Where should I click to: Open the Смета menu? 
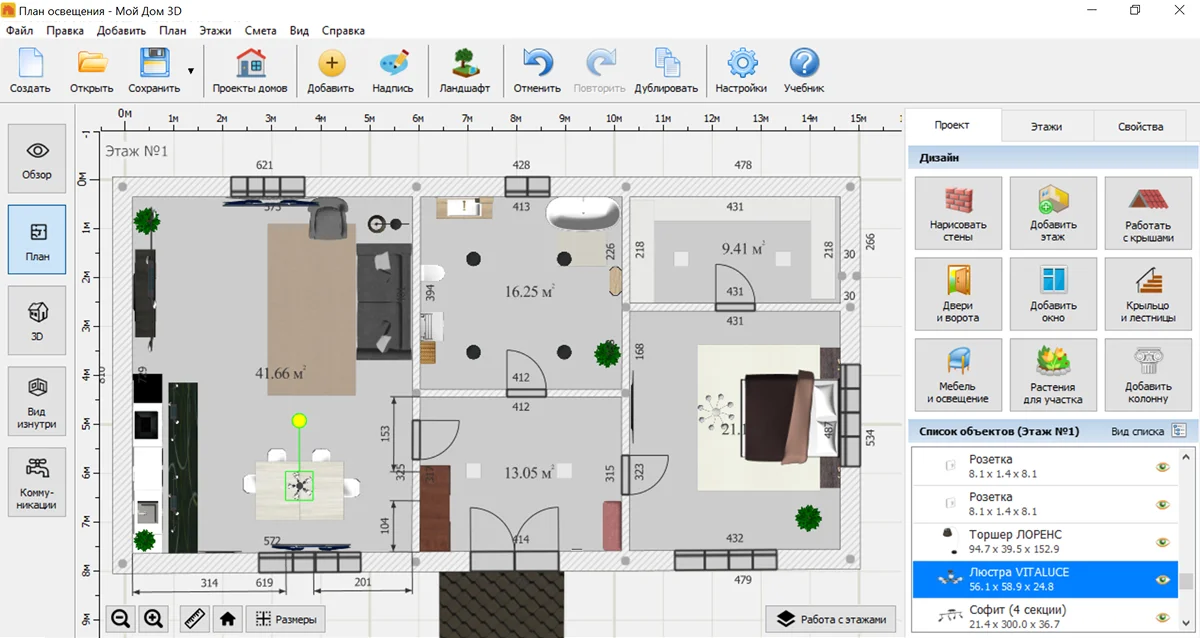coord(260,30)
